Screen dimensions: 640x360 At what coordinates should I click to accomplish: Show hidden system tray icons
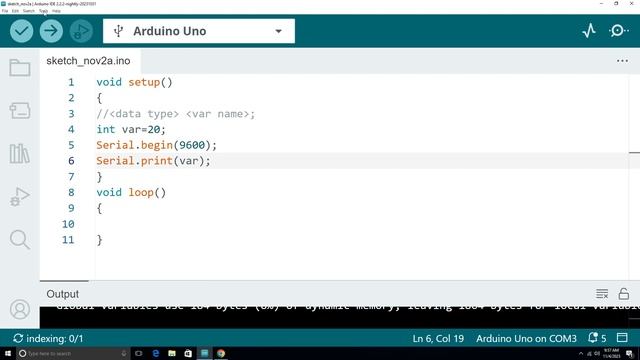pos(580,353)
